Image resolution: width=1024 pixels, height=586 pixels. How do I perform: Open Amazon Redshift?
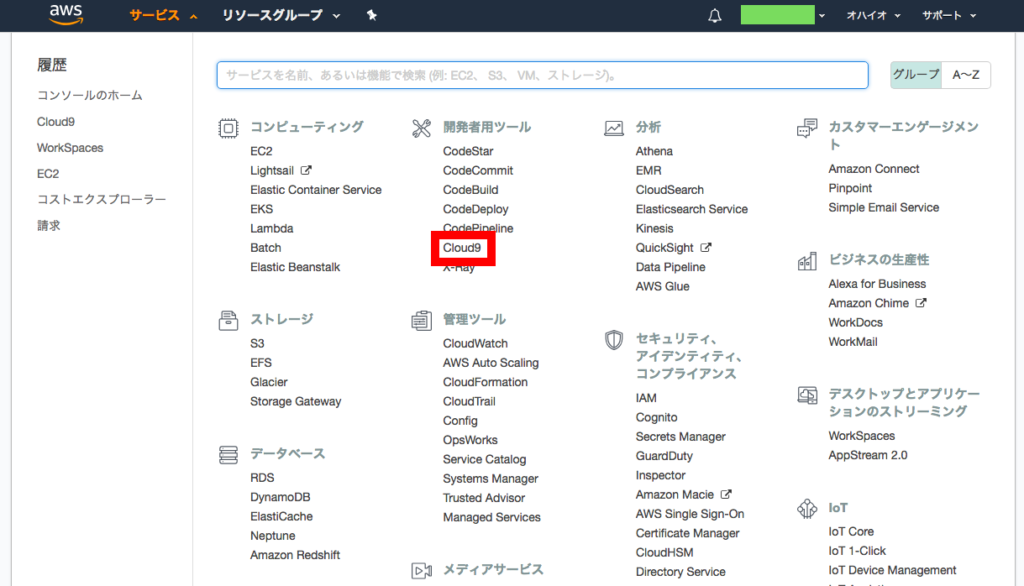pos(295,555)
